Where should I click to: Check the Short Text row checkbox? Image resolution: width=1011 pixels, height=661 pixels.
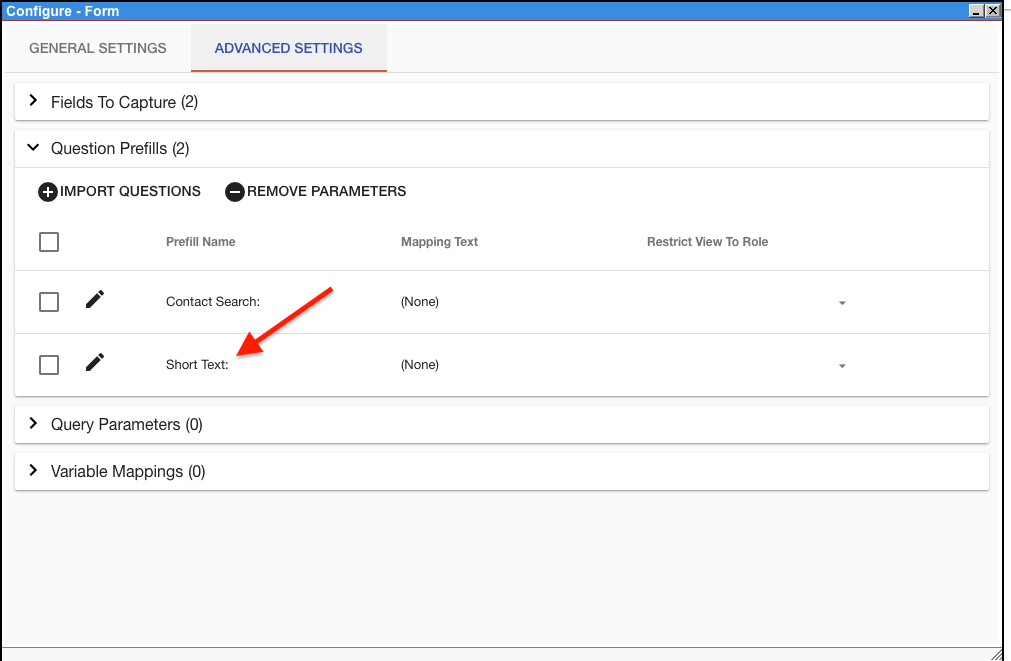48,364
